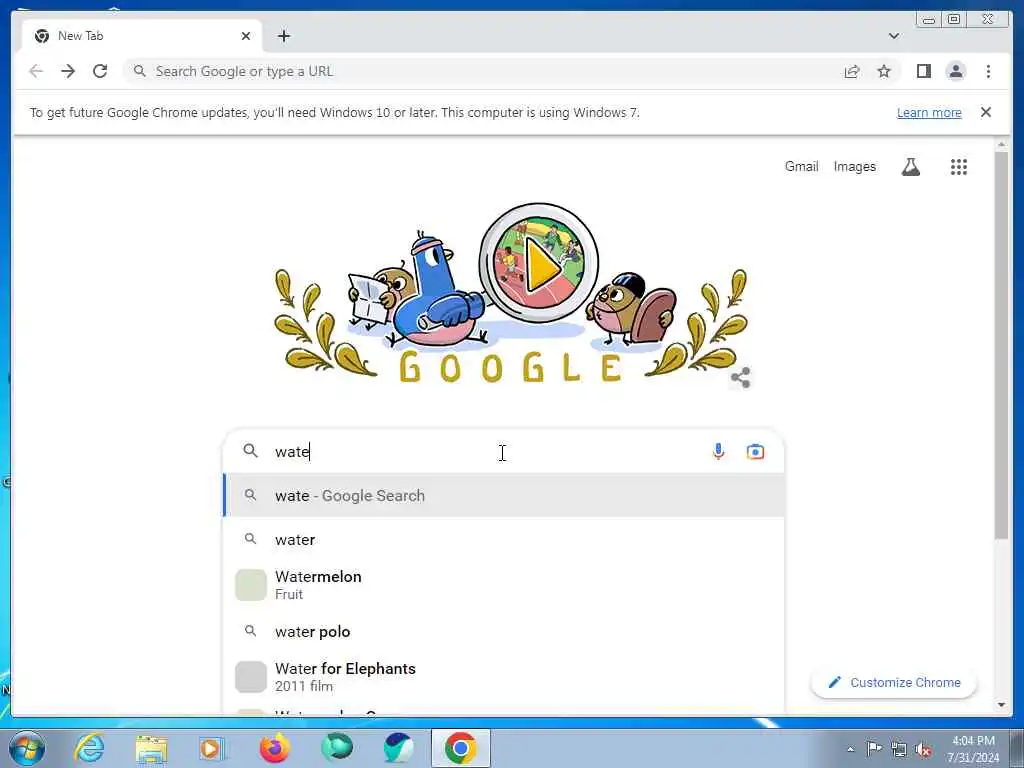Open Windows Media Player on taskbar
Image resolution: width=1024 pixels, height=768 pixels.
(212, 748)
